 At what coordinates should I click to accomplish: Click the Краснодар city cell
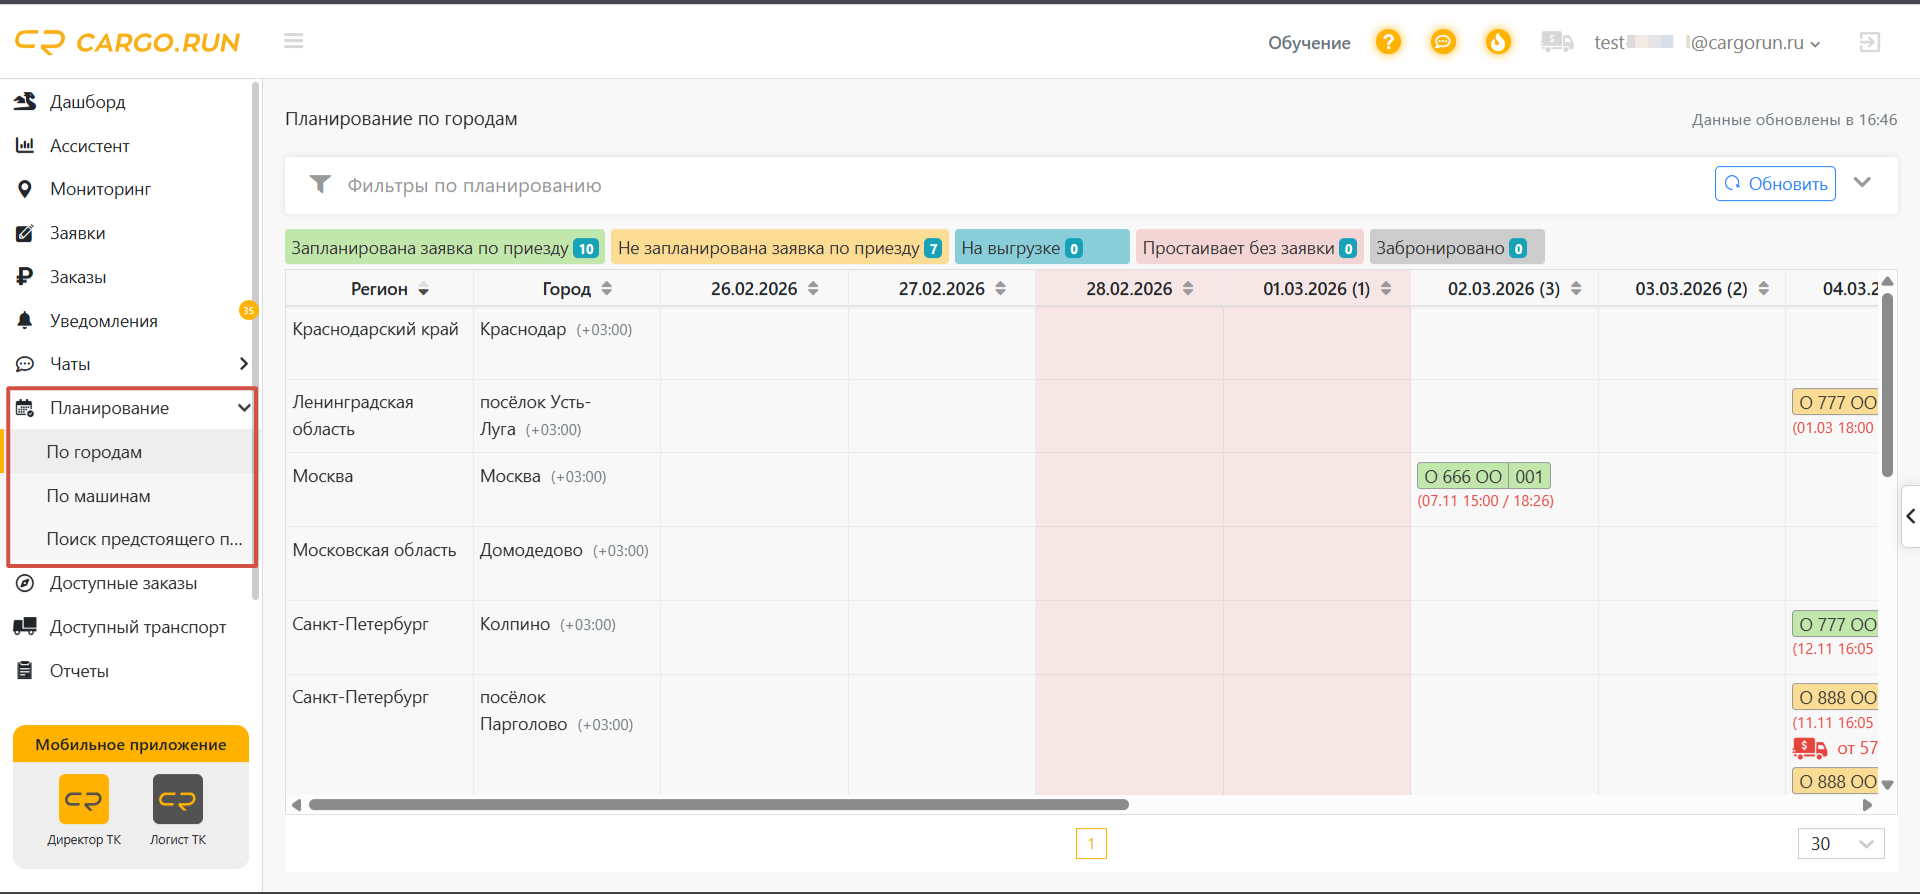[566, 343]
